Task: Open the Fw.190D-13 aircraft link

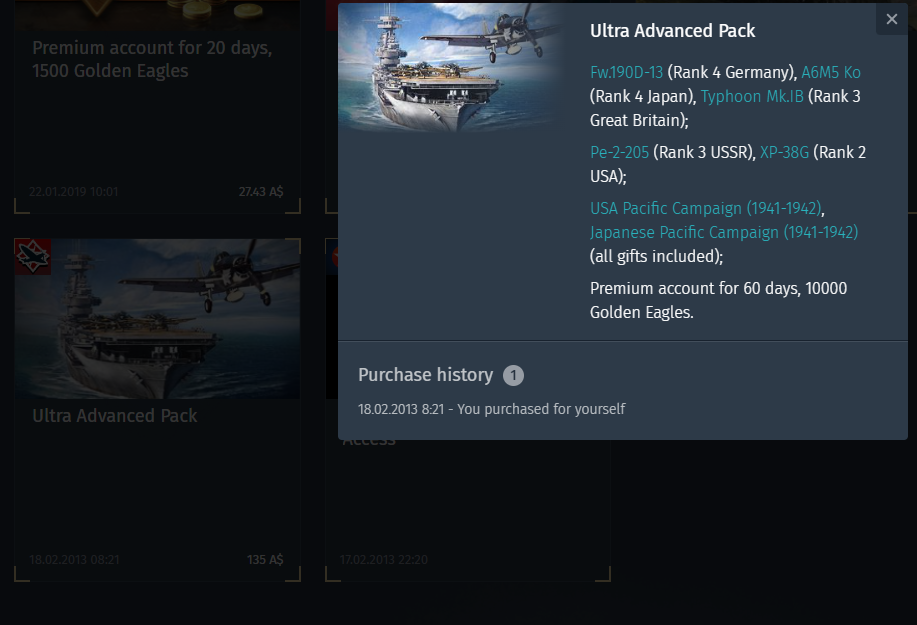Action: click(627, 72)
